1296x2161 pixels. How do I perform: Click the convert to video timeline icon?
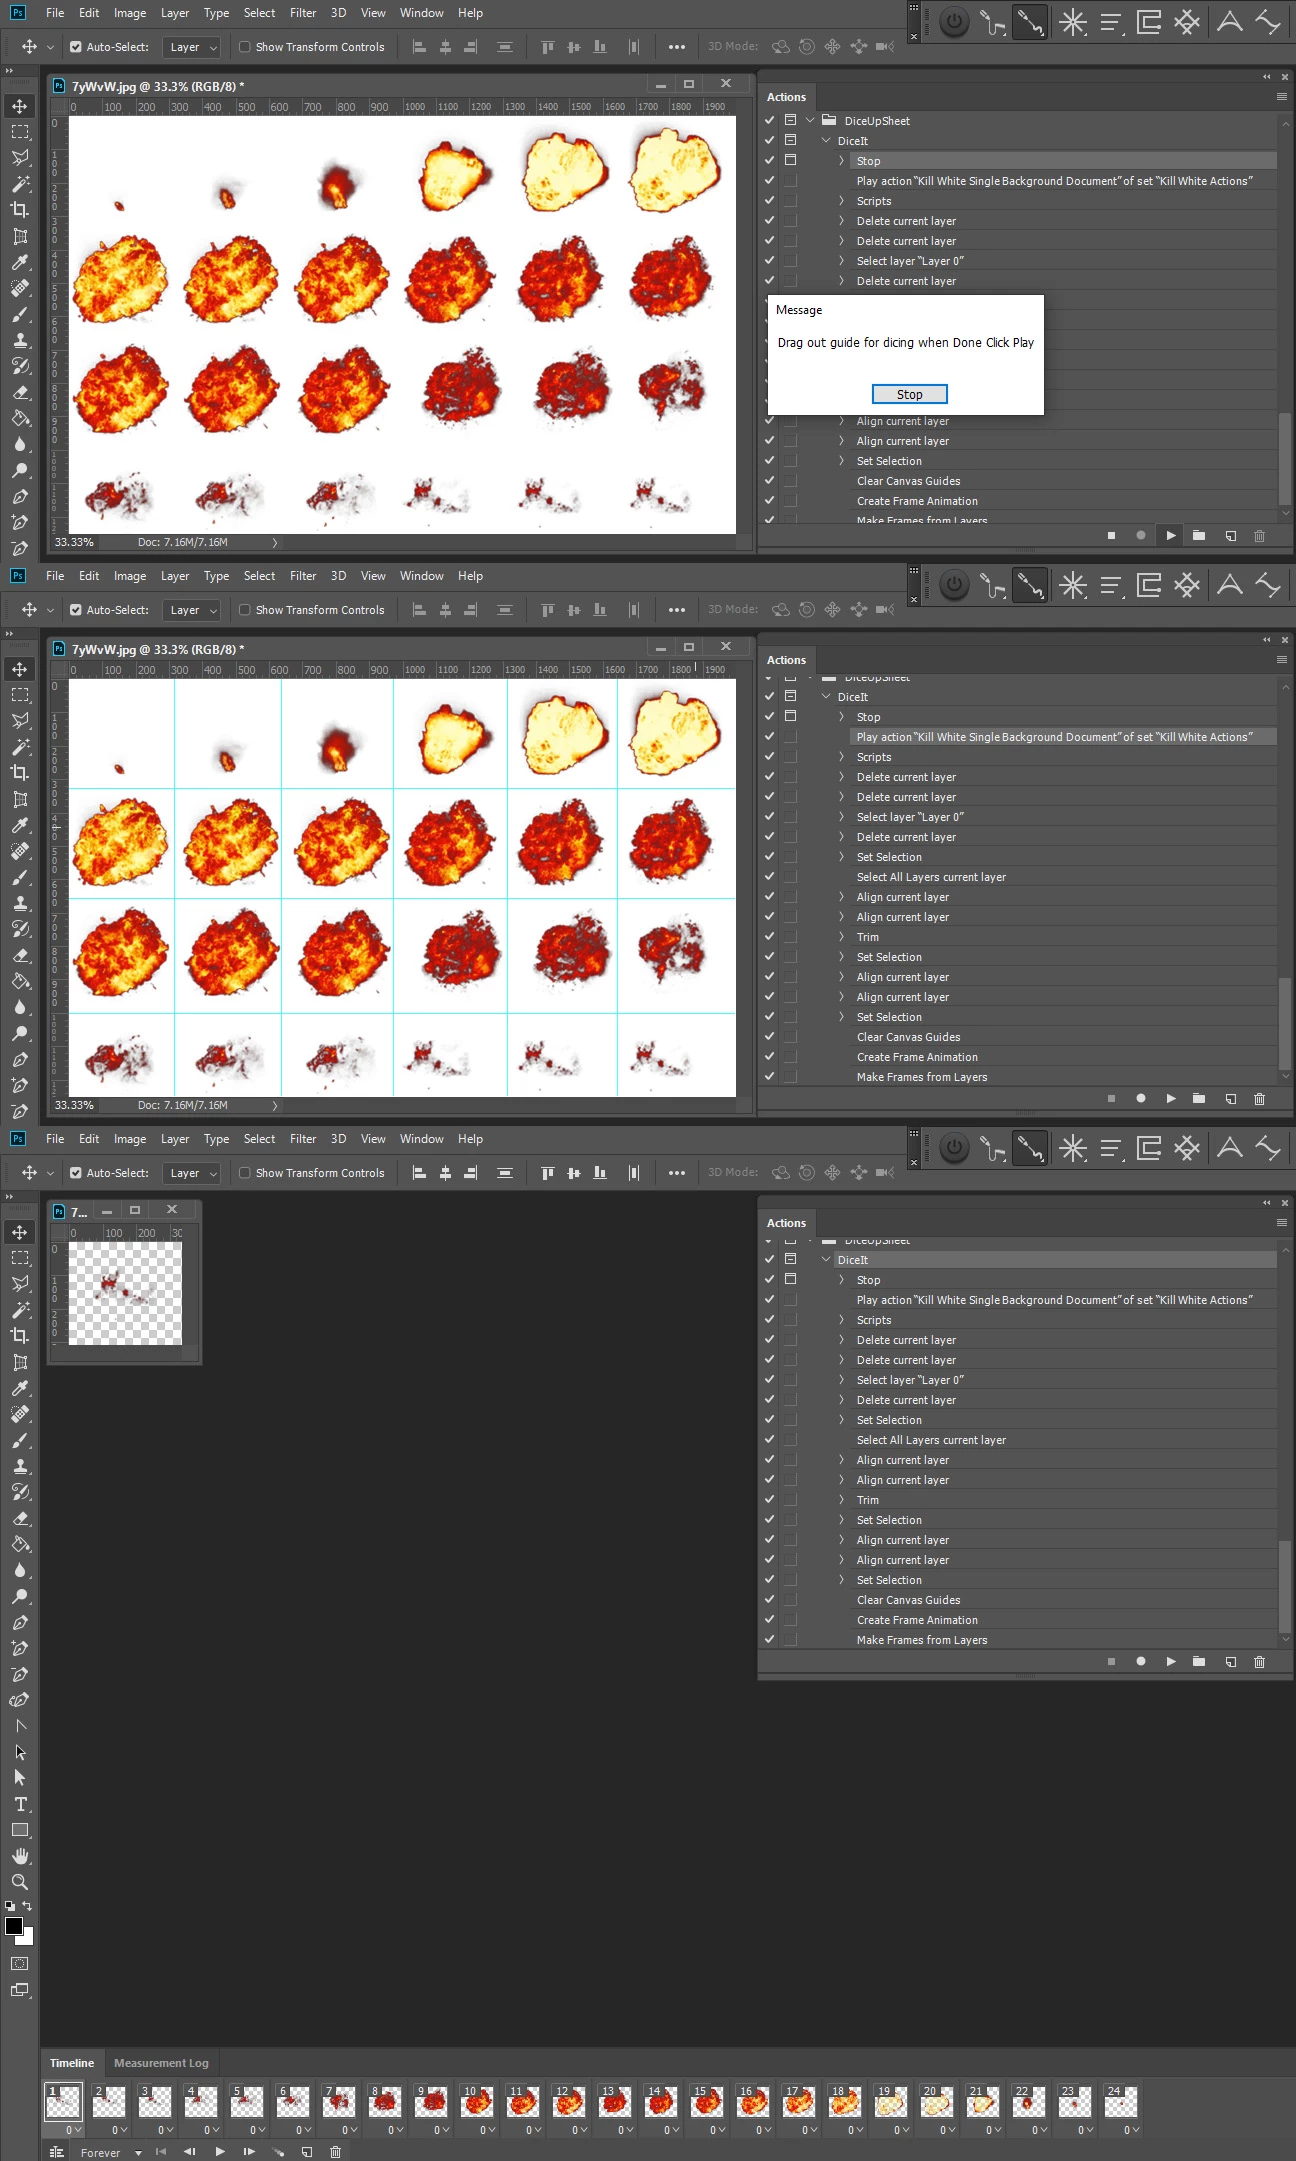click(57, 2152)
